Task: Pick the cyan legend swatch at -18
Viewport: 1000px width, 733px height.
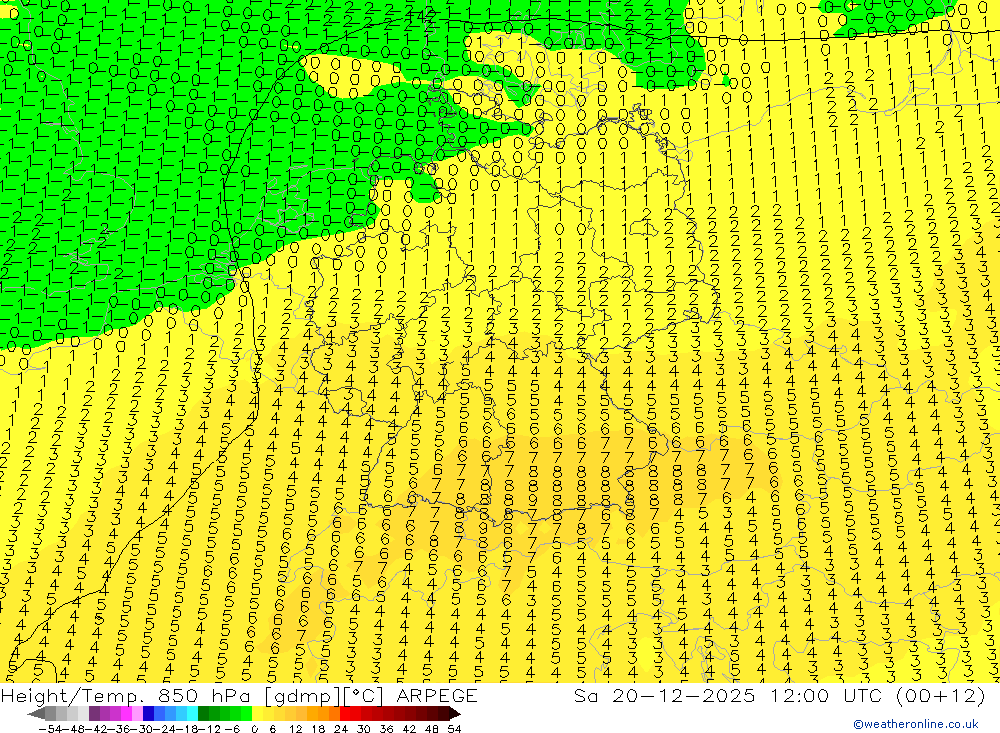Action: tap(192, 713)
